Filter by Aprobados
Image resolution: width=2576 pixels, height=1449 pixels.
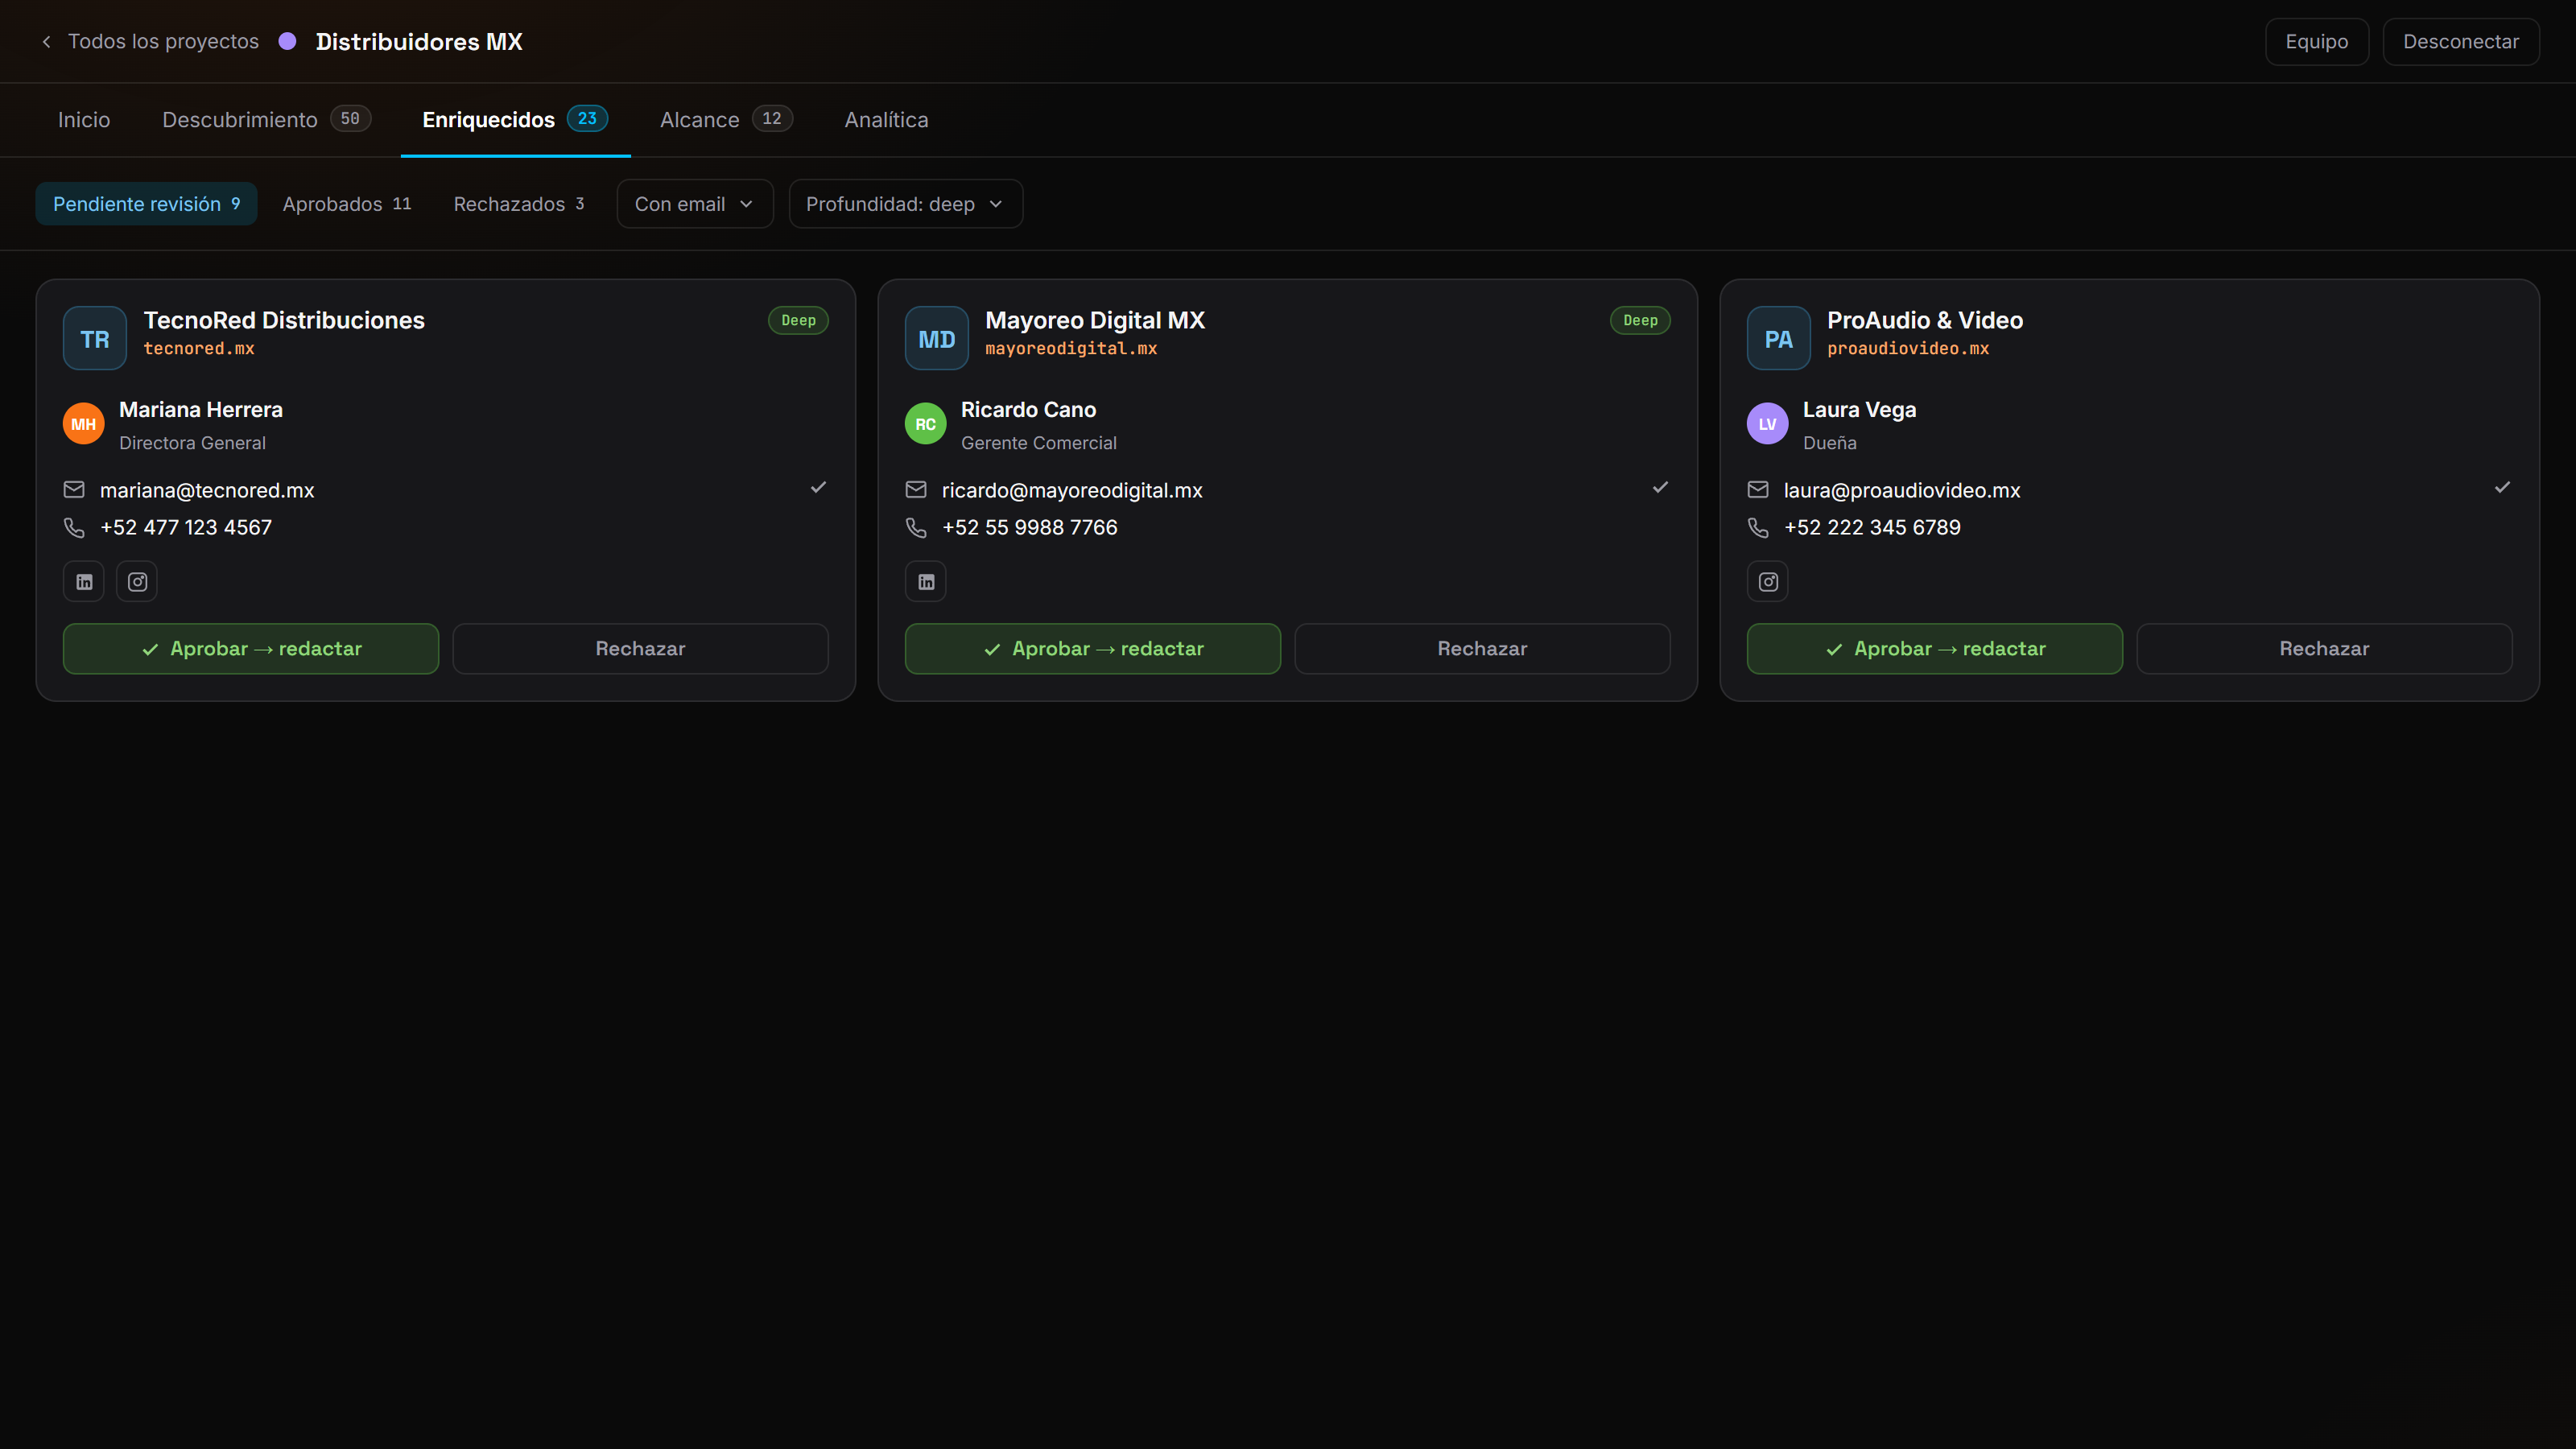pos(347,204)
